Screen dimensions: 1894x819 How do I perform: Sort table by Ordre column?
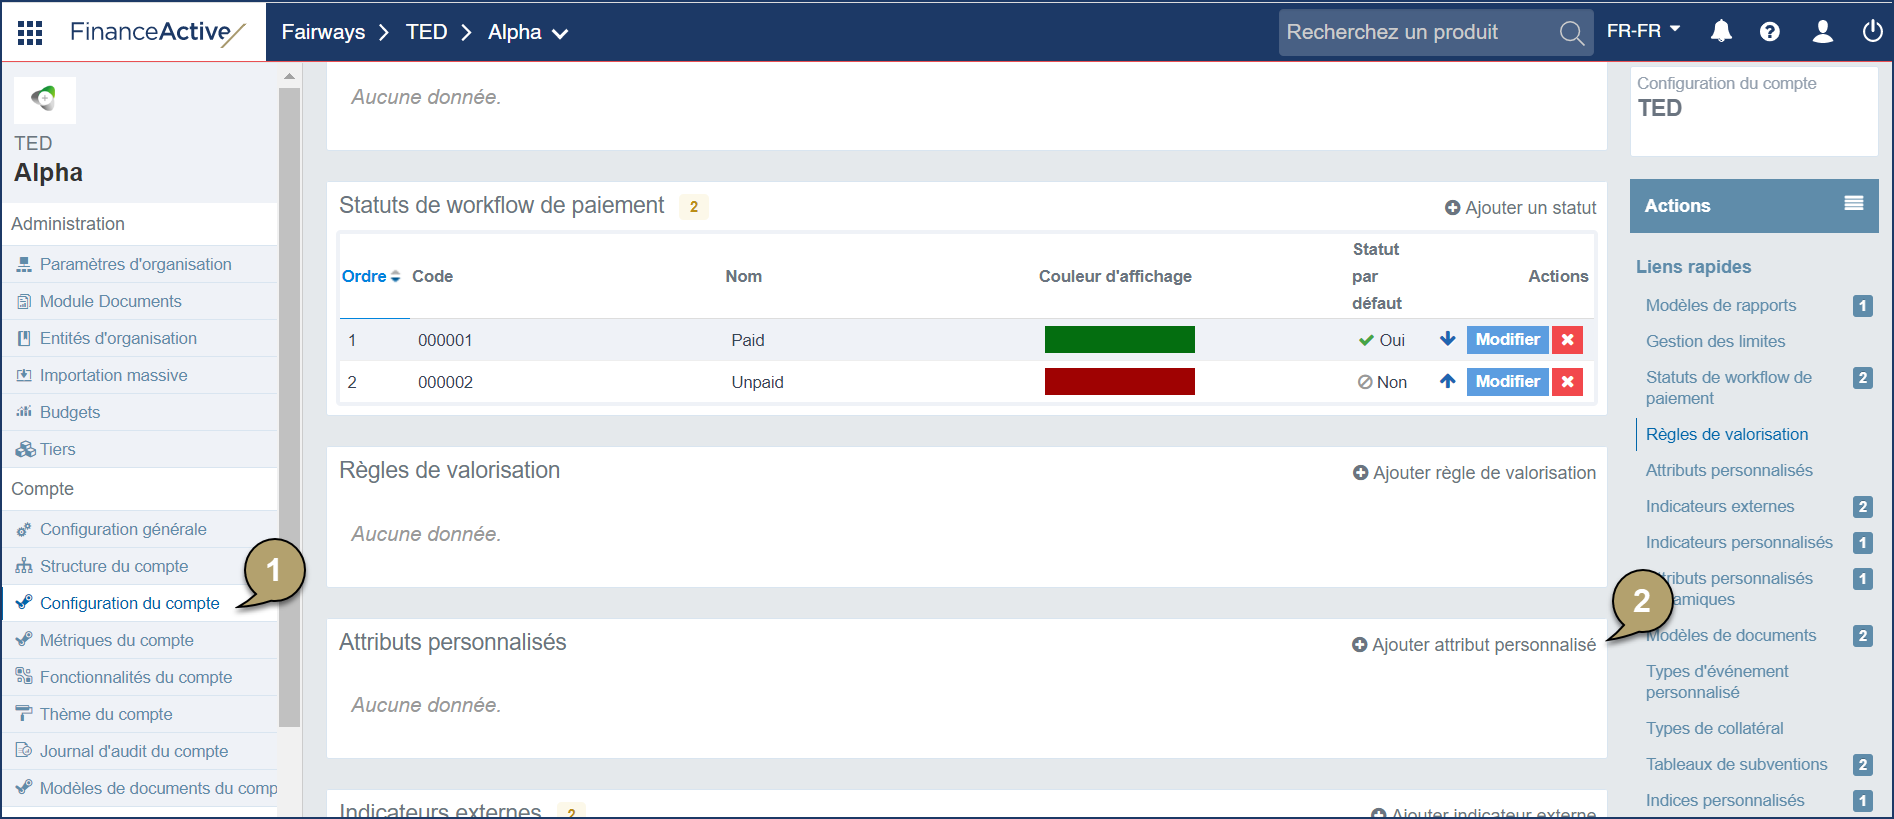371,276
